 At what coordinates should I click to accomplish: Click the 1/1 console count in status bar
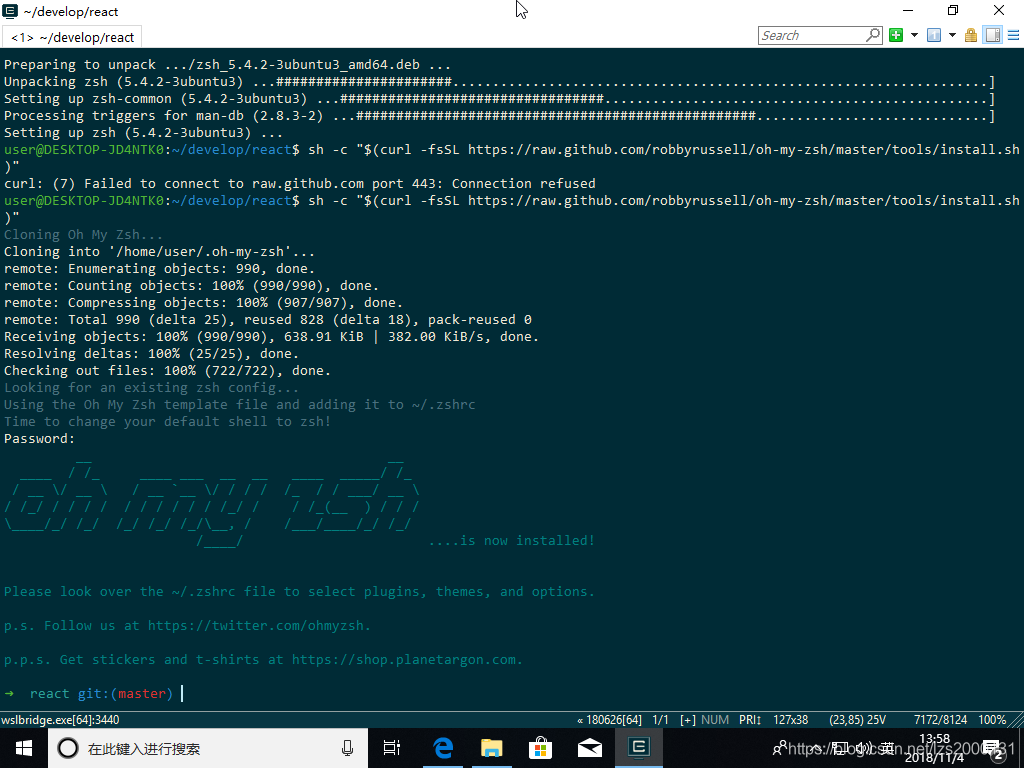pyautogui.click(x=660, y=720)
